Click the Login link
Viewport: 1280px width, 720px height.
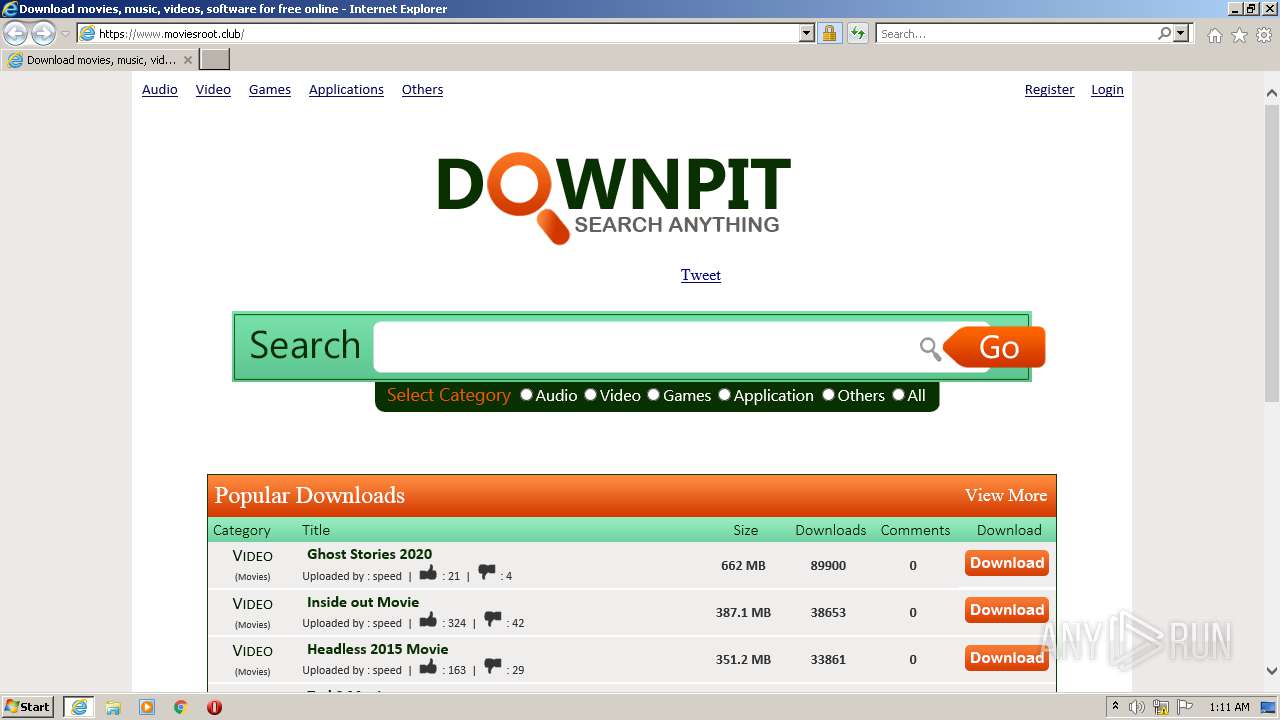(1107, 90)
